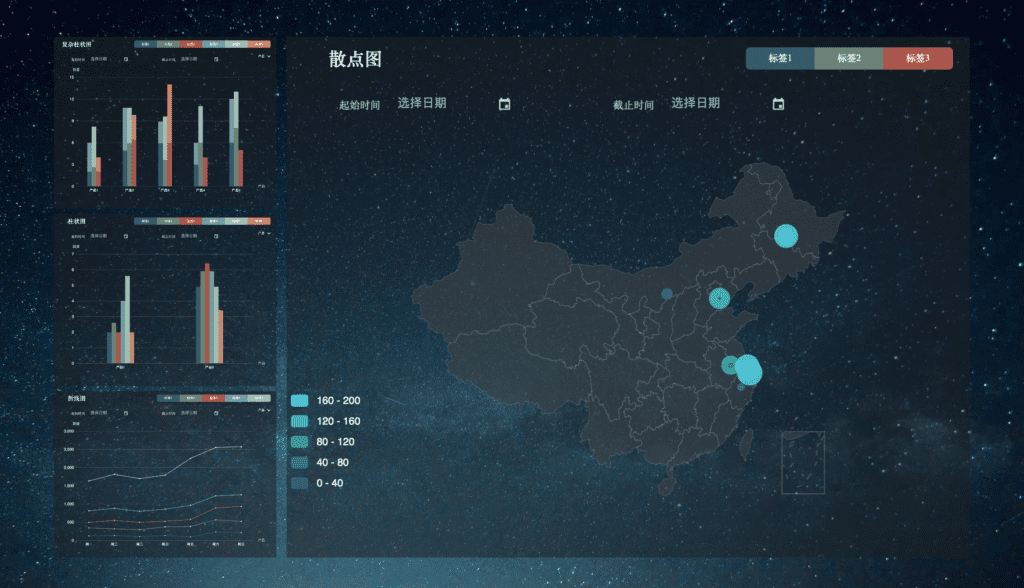
Task: Toggle red legend segment in 复杂柱状图
Action: [x=191, y=44]
